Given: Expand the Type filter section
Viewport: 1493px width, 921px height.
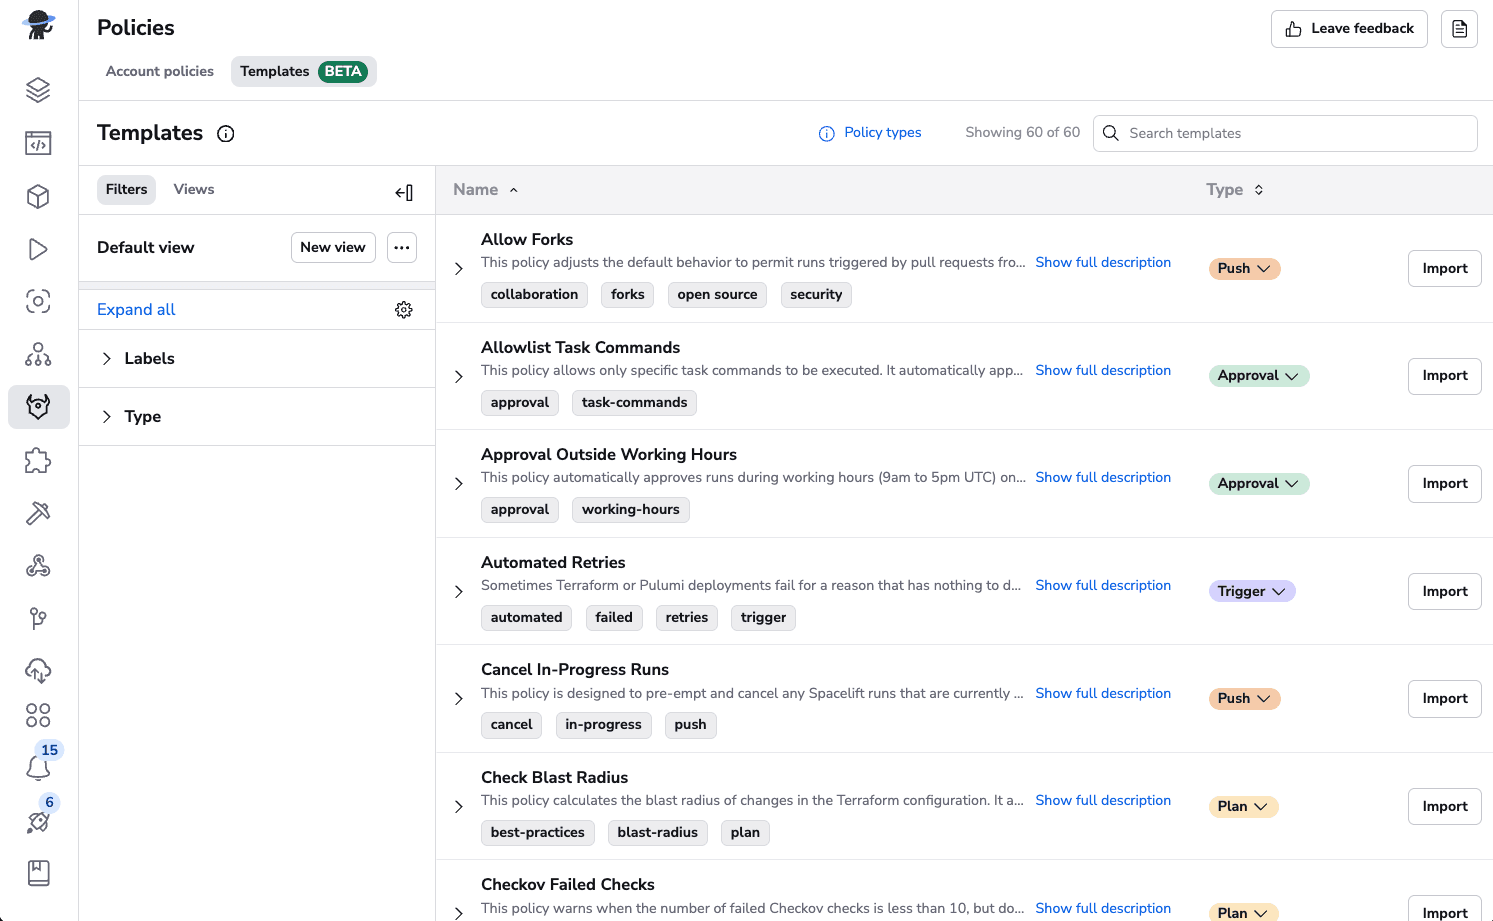Looking at the screenshot, I should pos(142,416).
